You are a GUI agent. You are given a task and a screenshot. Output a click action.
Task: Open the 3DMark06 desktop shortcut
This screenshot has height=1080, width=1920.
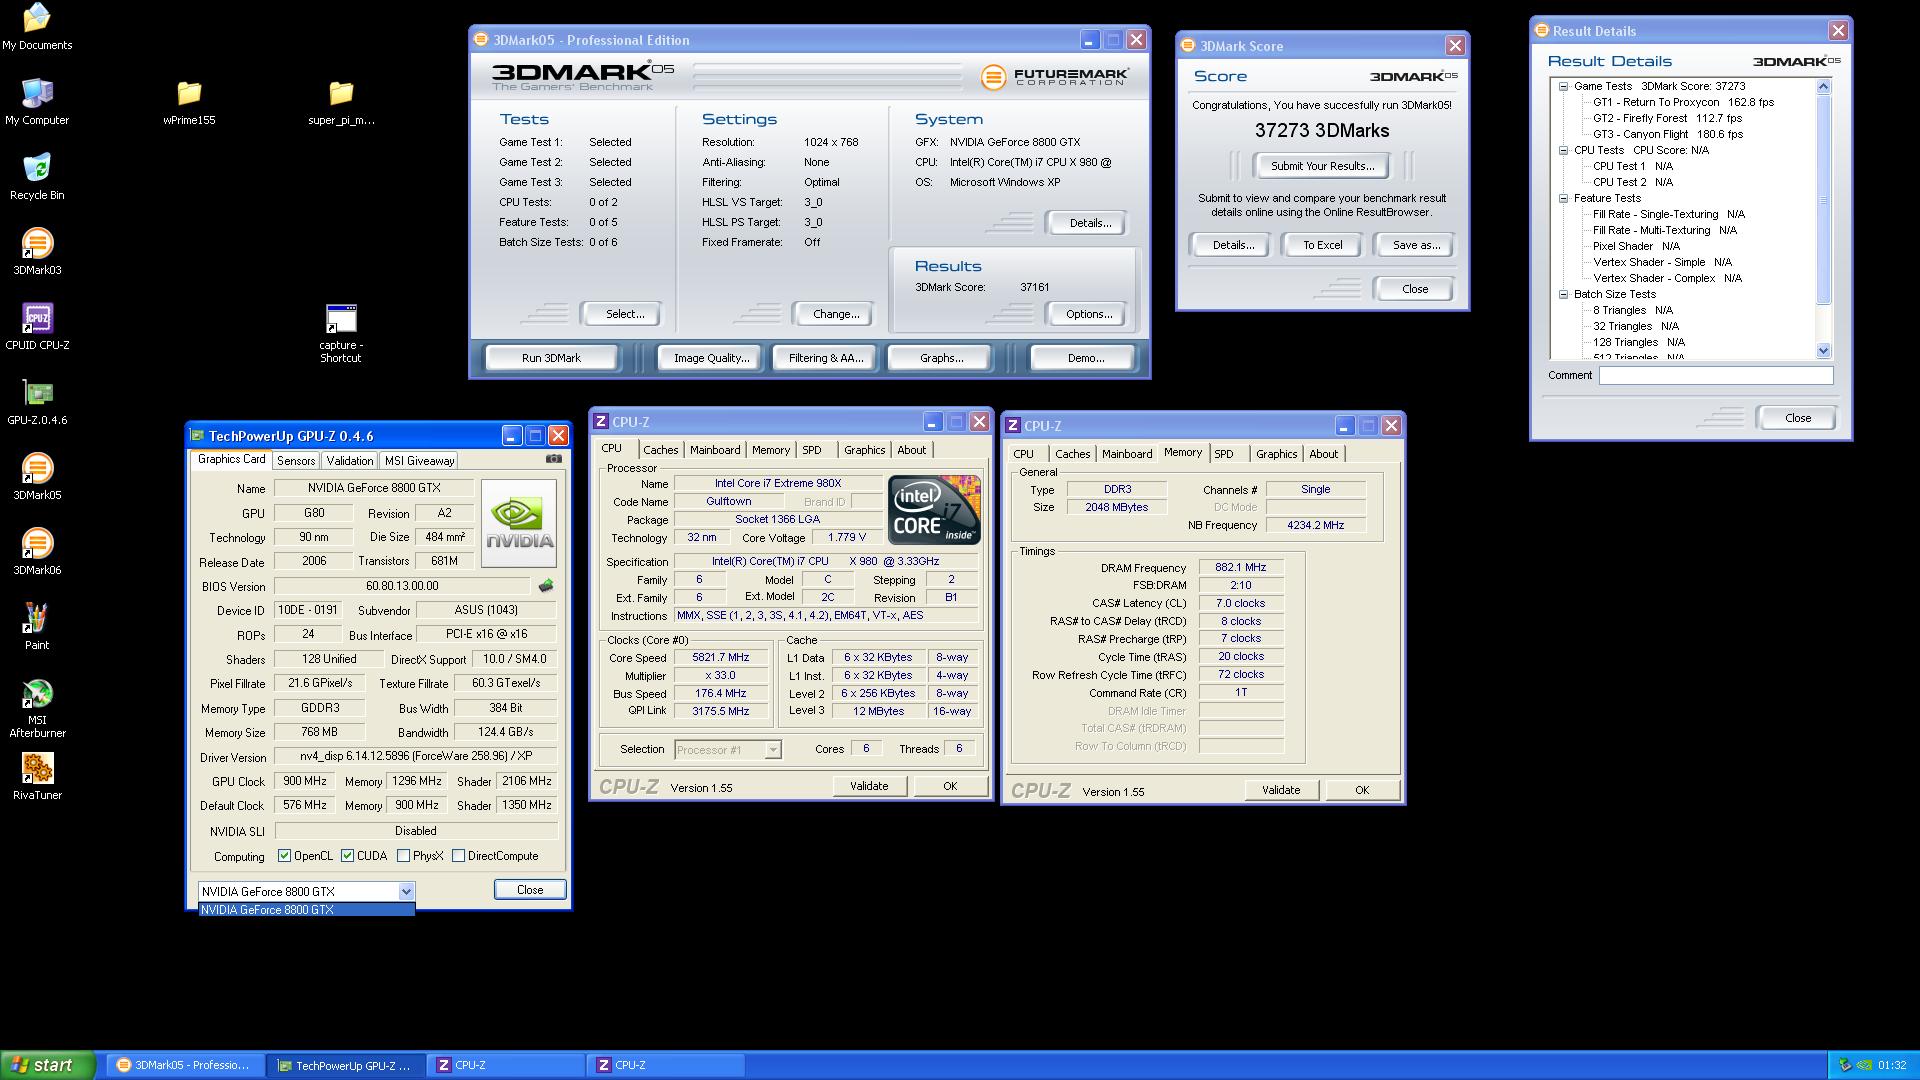(x=37, y=544)
